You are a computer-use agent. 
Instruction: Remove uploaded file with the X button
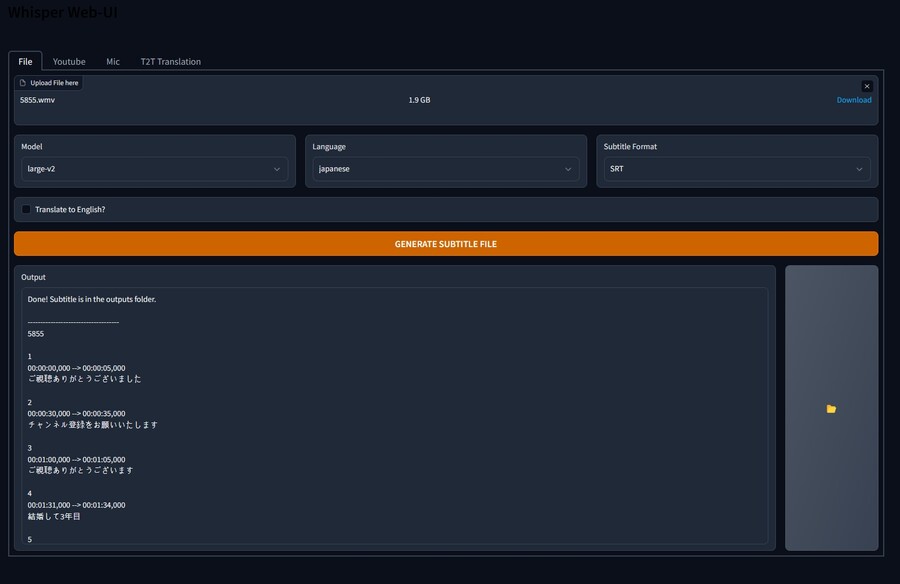click(x=867, y=86)
